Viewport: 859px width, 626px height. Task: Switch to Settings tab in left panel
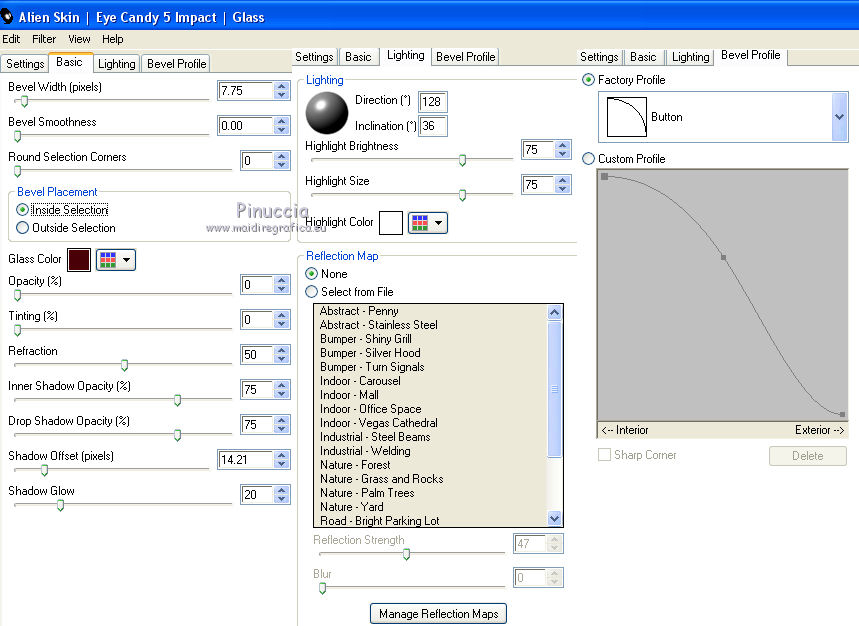25,64
